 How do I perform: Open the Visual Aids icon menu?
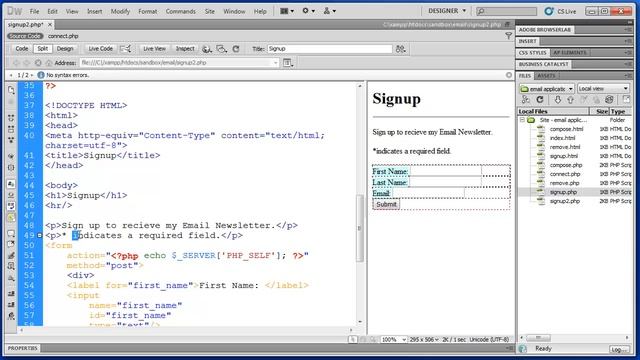coord(222,49)
